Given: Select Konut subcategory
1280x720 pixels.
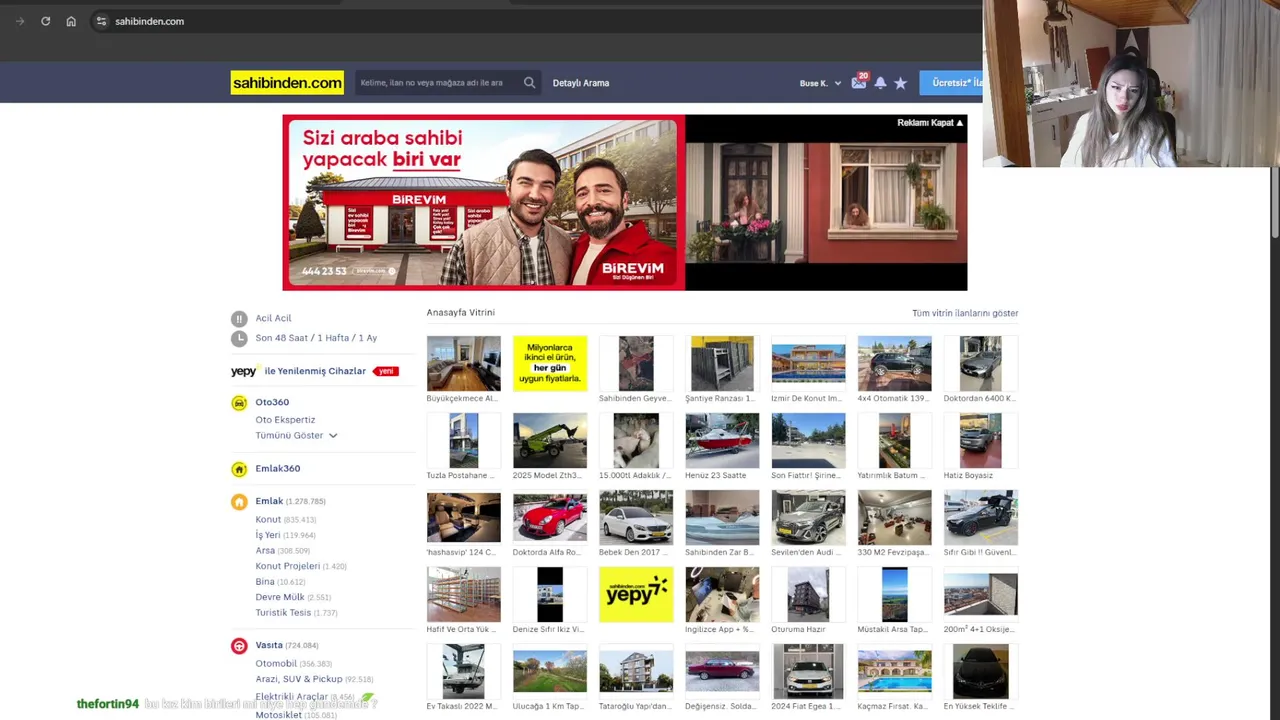Looking at the screenshot, I should pos(268,520).
